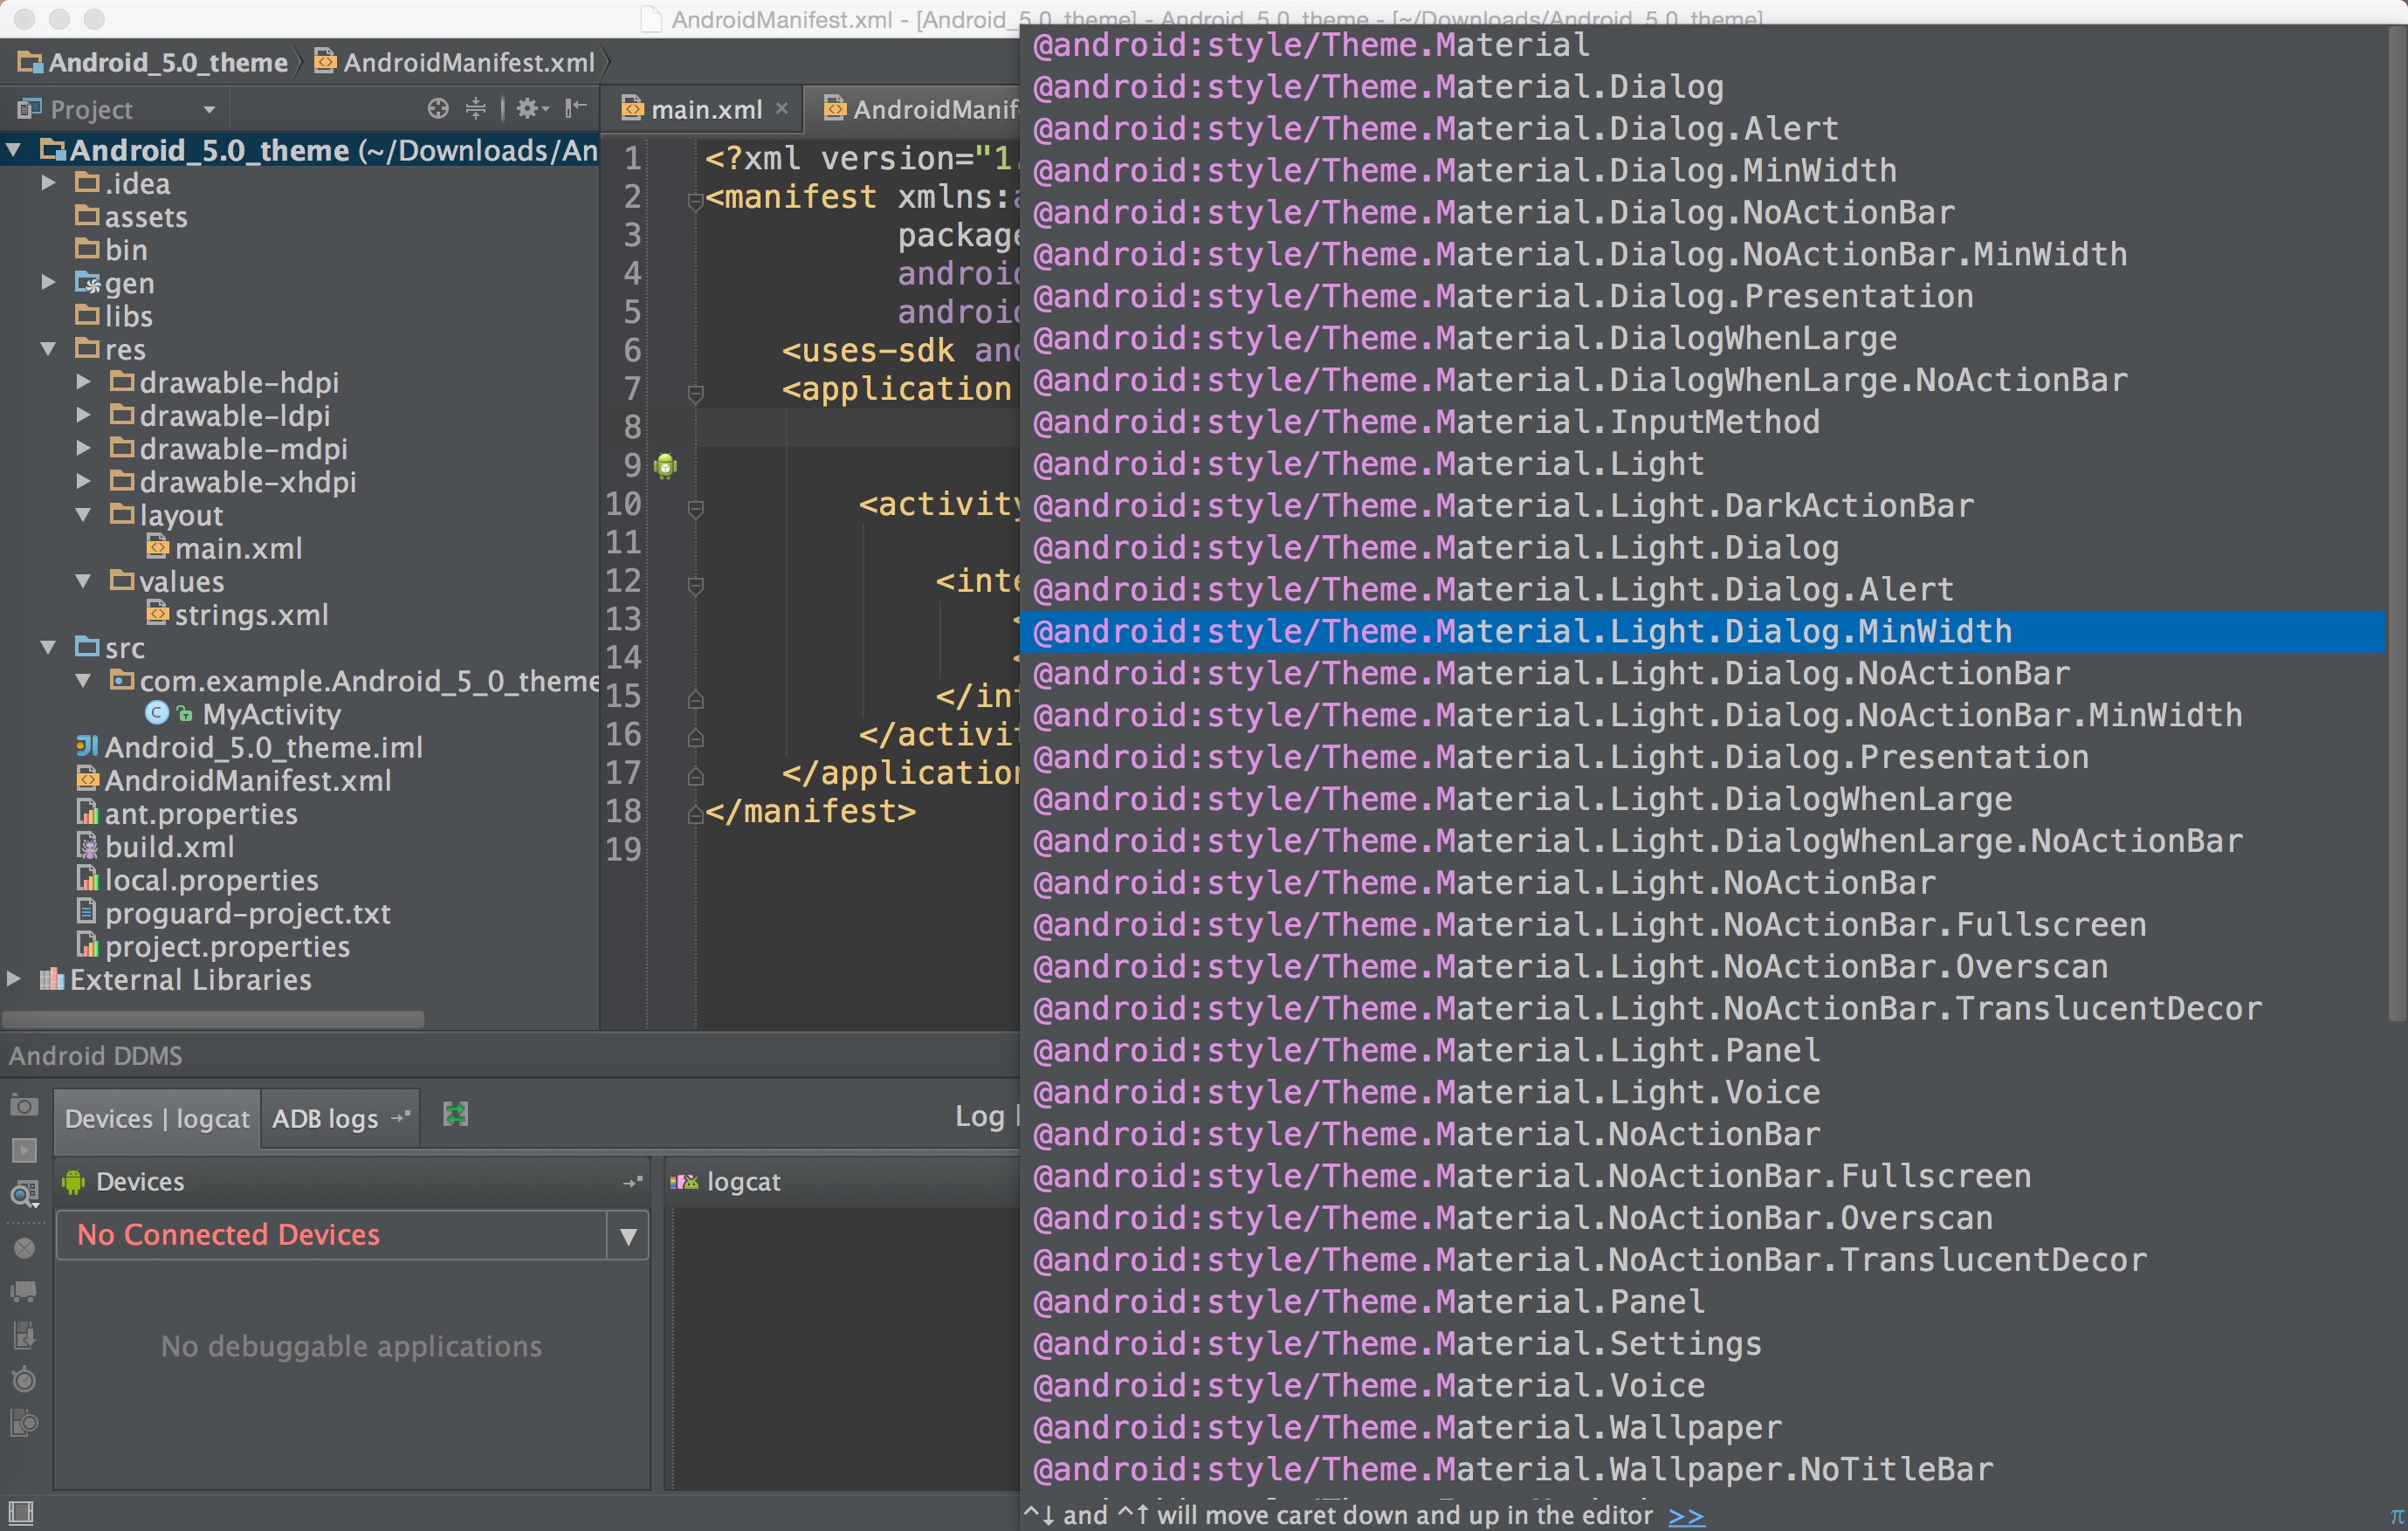Click the fold marker on line 2
This screenshot has width=2408, height=1531.
pos(696,202)
